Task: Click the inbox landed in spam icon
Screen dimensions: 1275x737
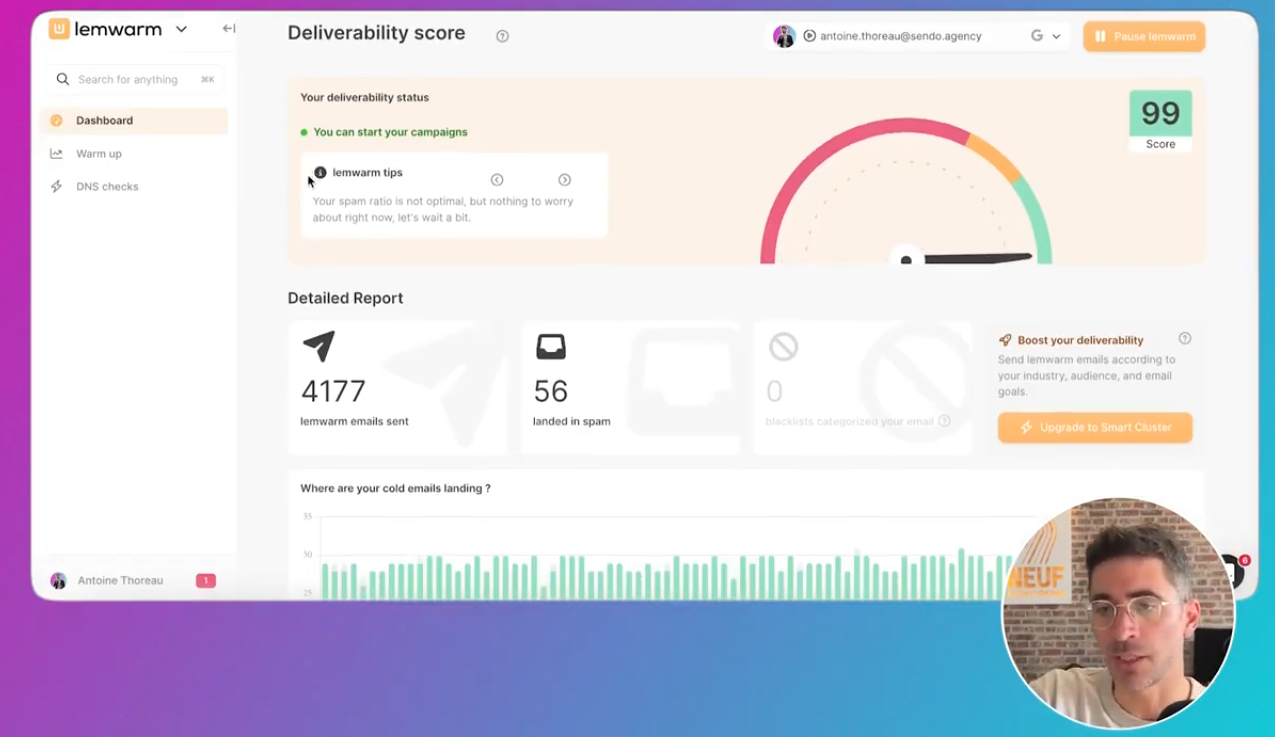Action: click(551, 346)
